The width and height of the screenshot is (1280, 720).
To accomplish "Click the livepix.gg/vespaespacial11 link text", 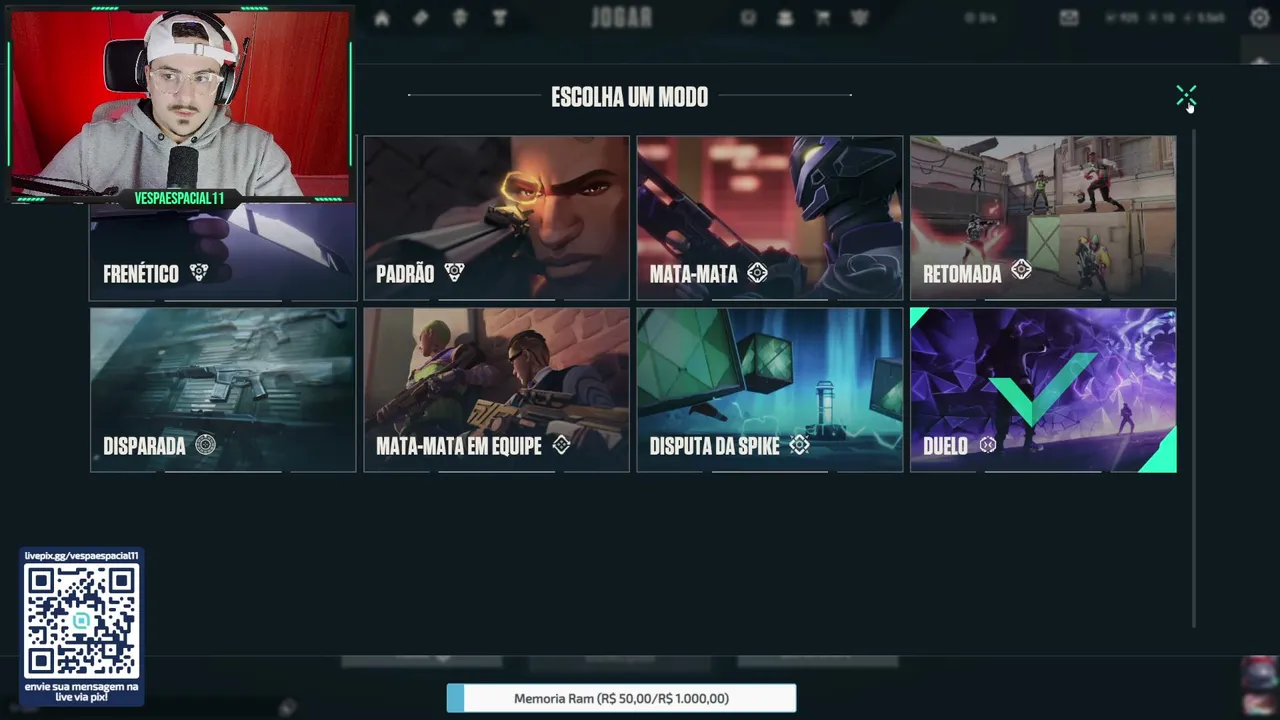I will [x=82, y=556].
